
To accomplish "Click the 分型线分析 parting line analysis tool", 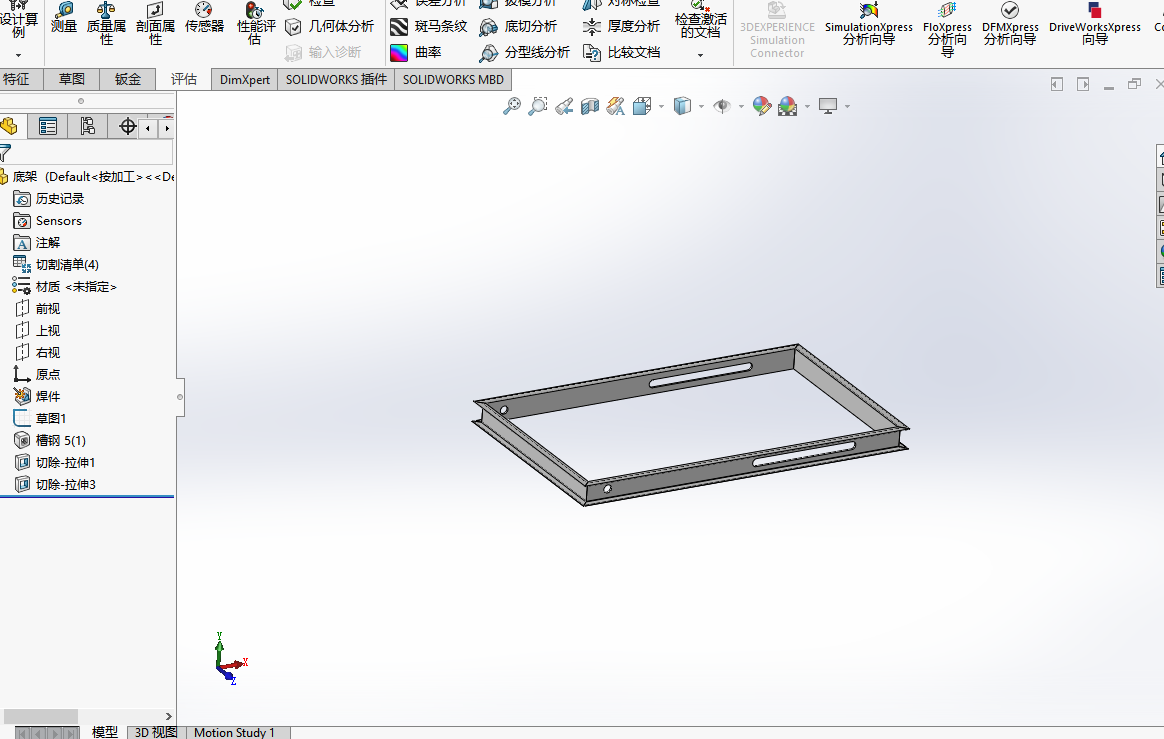I will coord(524,53).
